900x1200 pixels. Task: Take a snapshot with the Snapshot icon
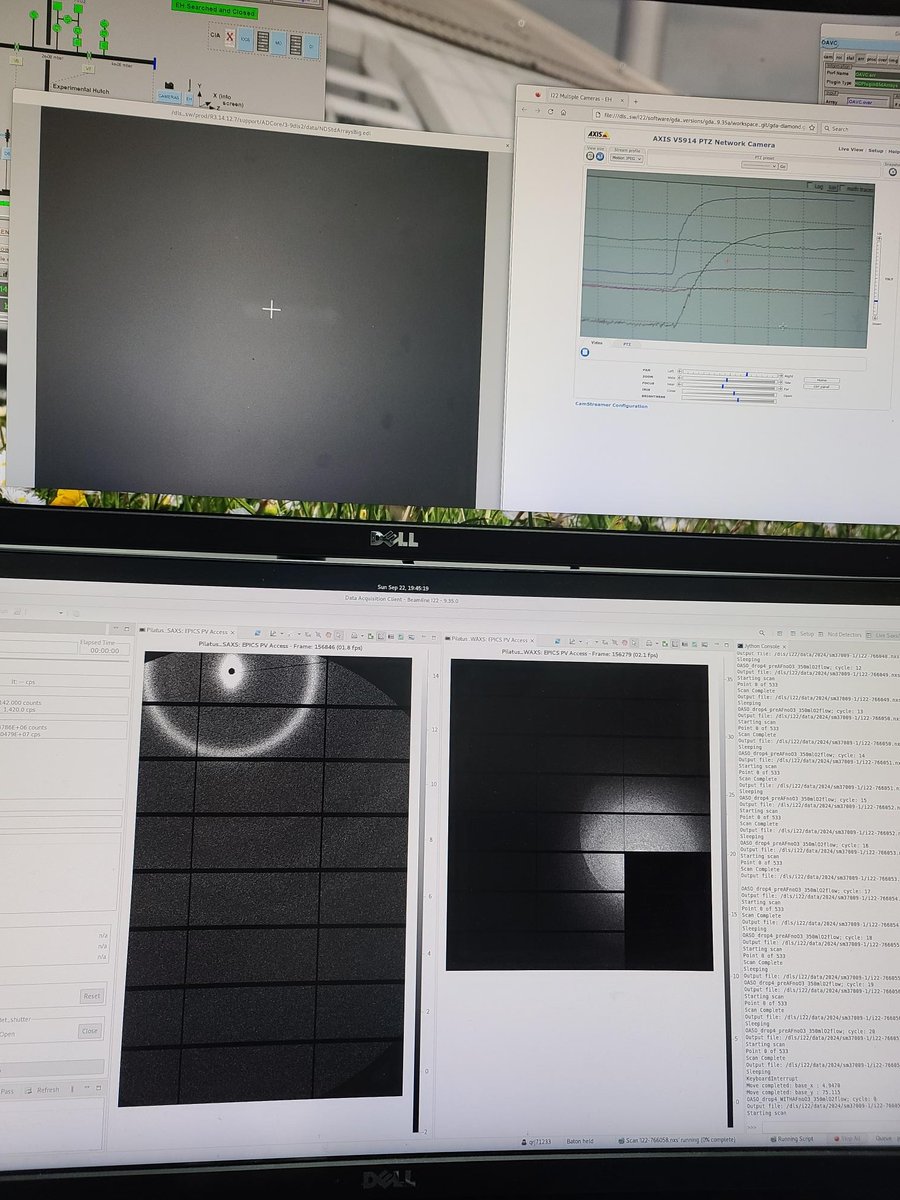(893, 172)
